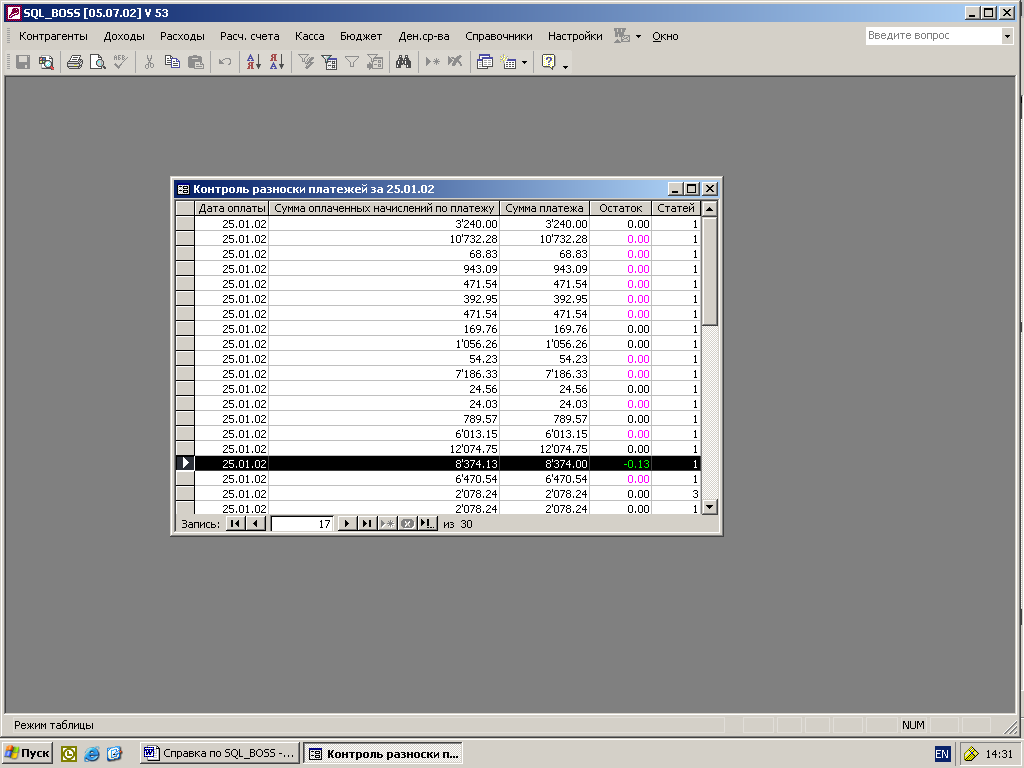Open Print Preview from the toolbar

tap(97, 62)
